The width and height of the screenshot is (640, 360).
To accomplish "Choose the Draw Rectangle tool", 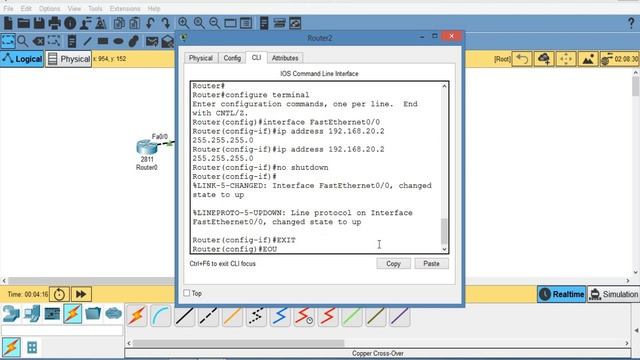I will [x=103, y=41].
